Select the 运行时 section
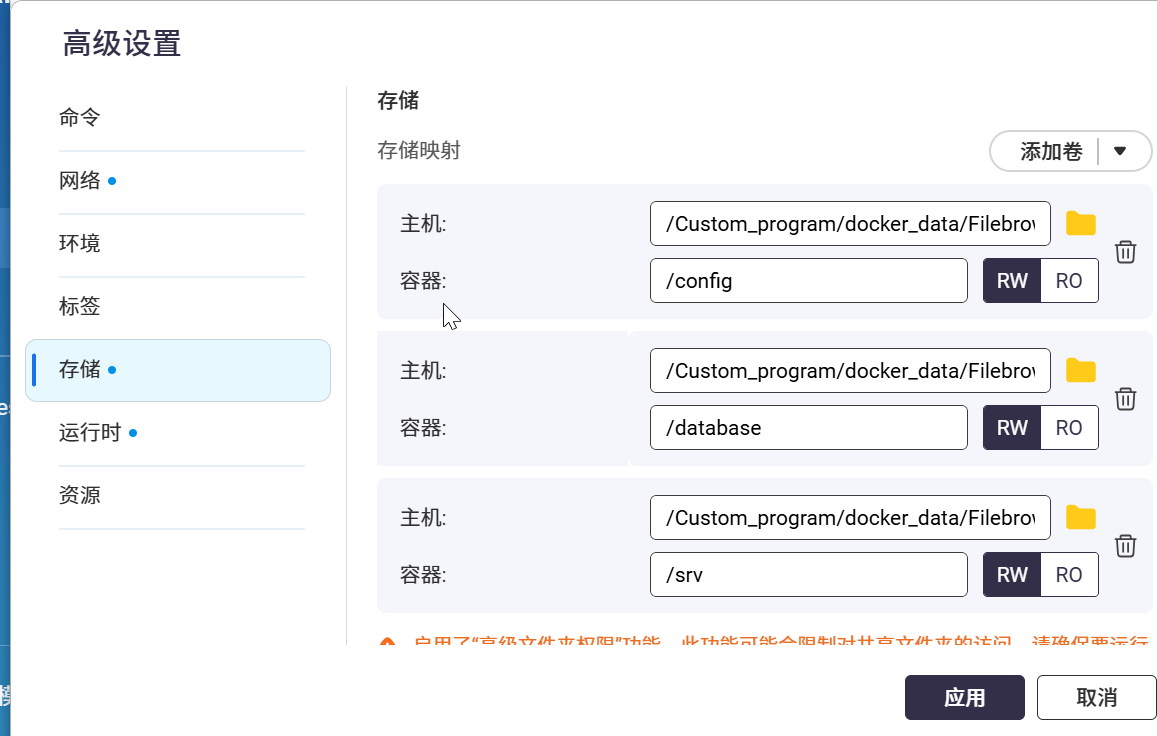This screenshot has height=736, width=1157. (x=90, y=433)
